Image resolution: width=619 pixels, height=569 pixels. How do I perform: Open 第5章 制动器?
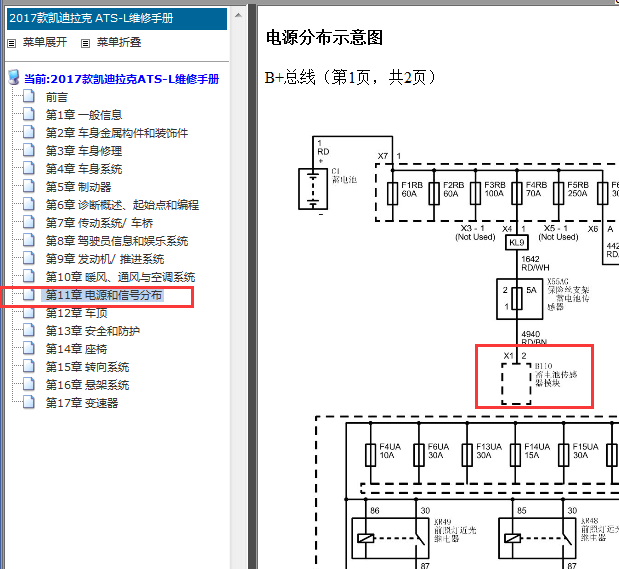(x=78, y=187)
